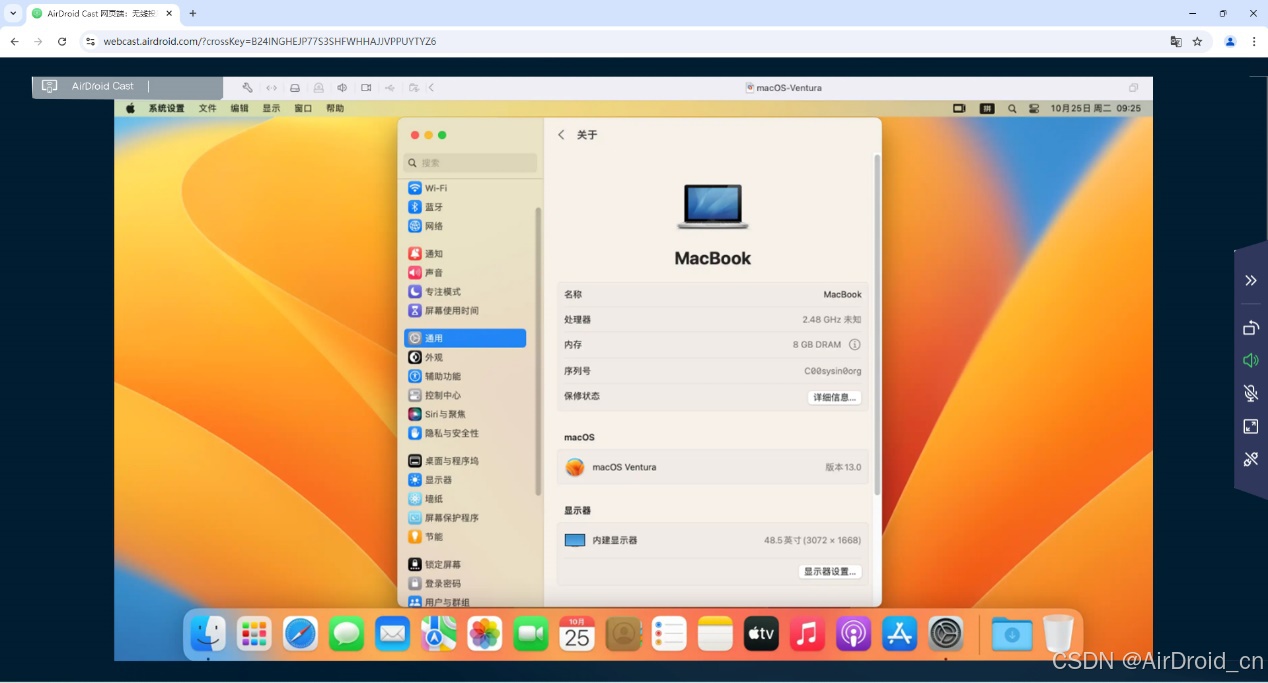Open the 帮助 menu
Viewport: 1268px width, 683px height.
pyautogui.click(x=334, y=108)
